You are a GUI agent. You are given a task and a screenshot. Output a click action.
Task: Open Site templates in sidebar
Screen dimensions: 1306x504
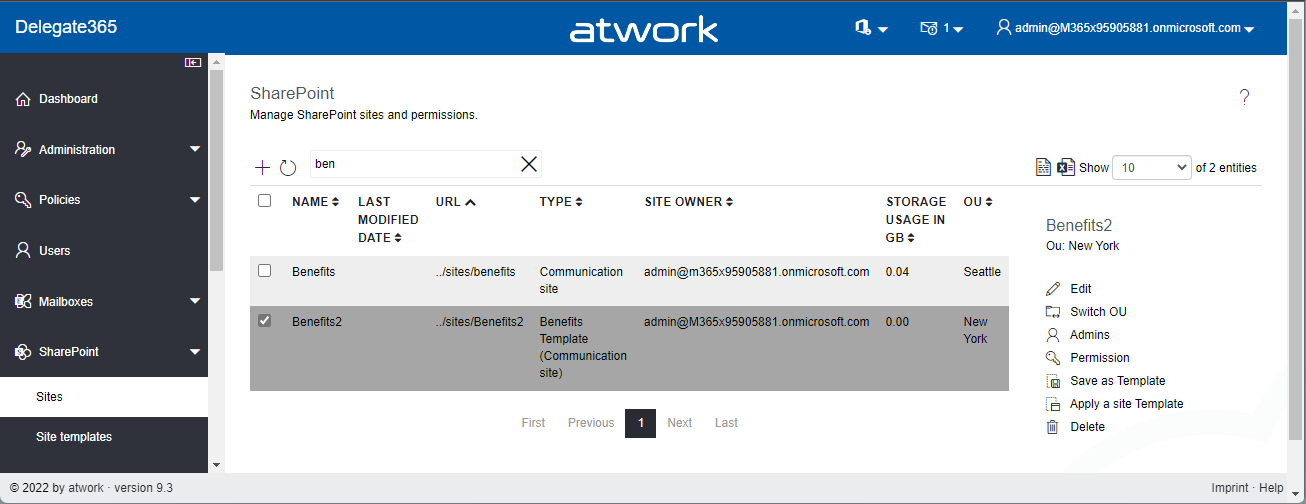click(x=74, y=437)
